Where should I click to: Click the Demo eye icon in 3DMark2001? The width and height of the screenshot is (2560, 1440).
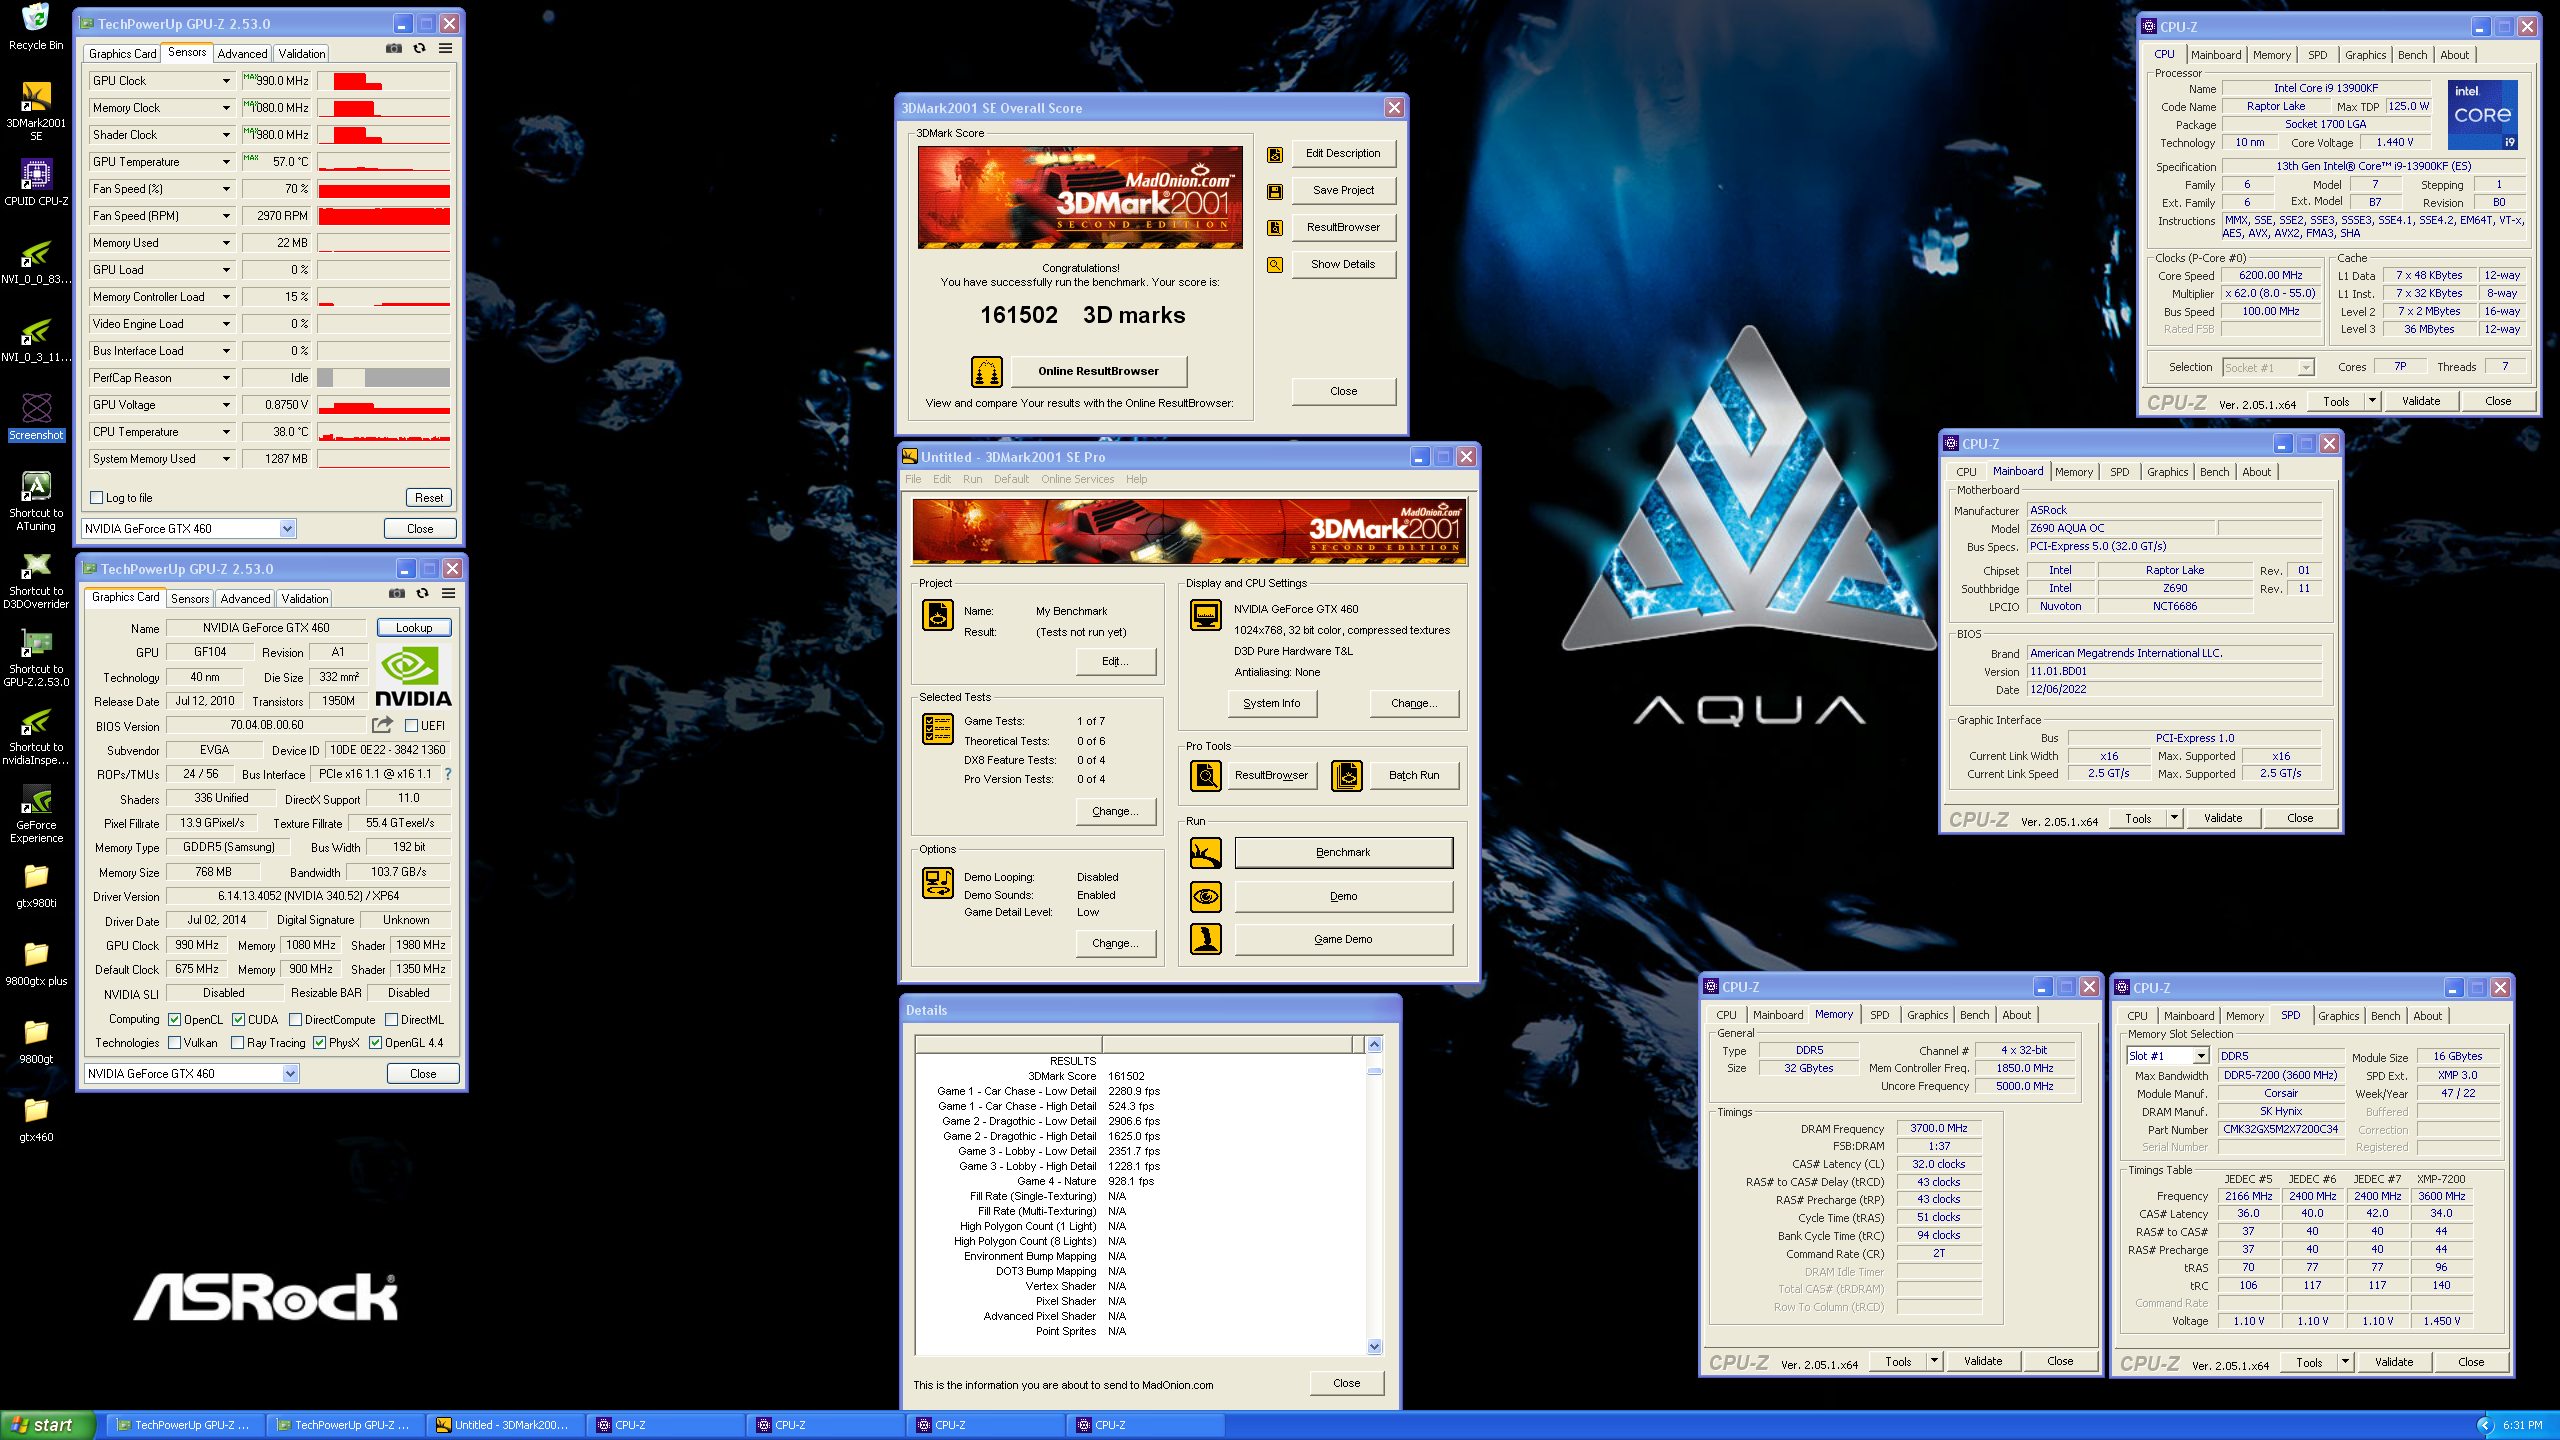point(1206,897)
